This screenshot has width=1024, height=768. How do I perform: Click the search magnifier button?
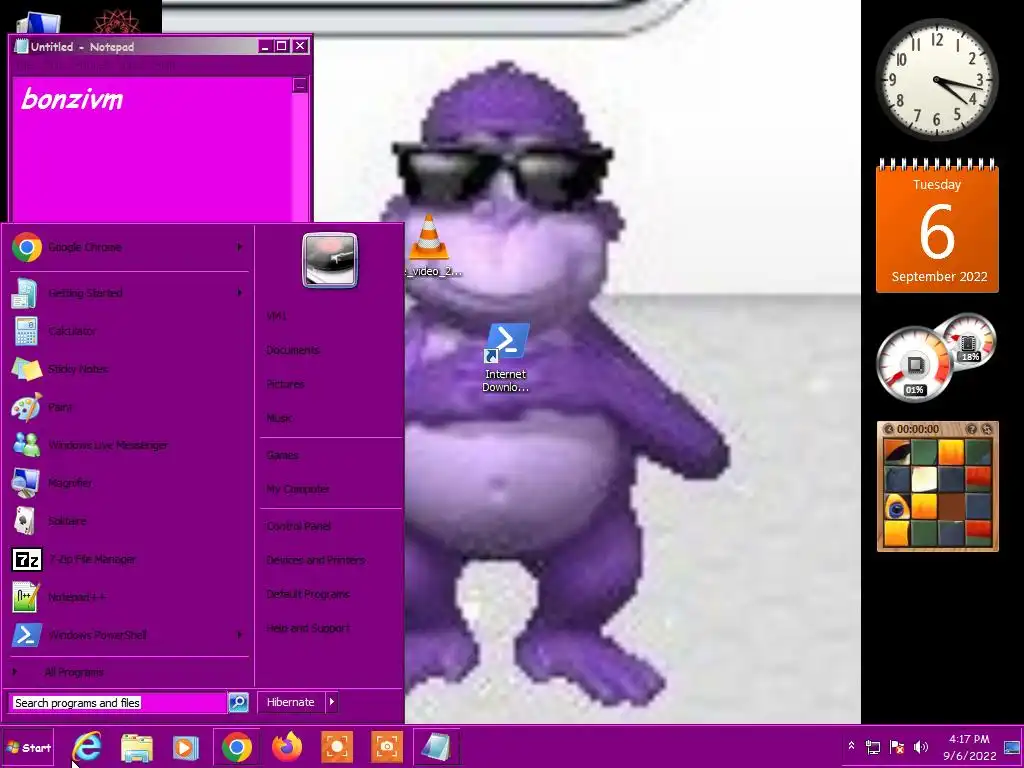click(x=238, y=703)
